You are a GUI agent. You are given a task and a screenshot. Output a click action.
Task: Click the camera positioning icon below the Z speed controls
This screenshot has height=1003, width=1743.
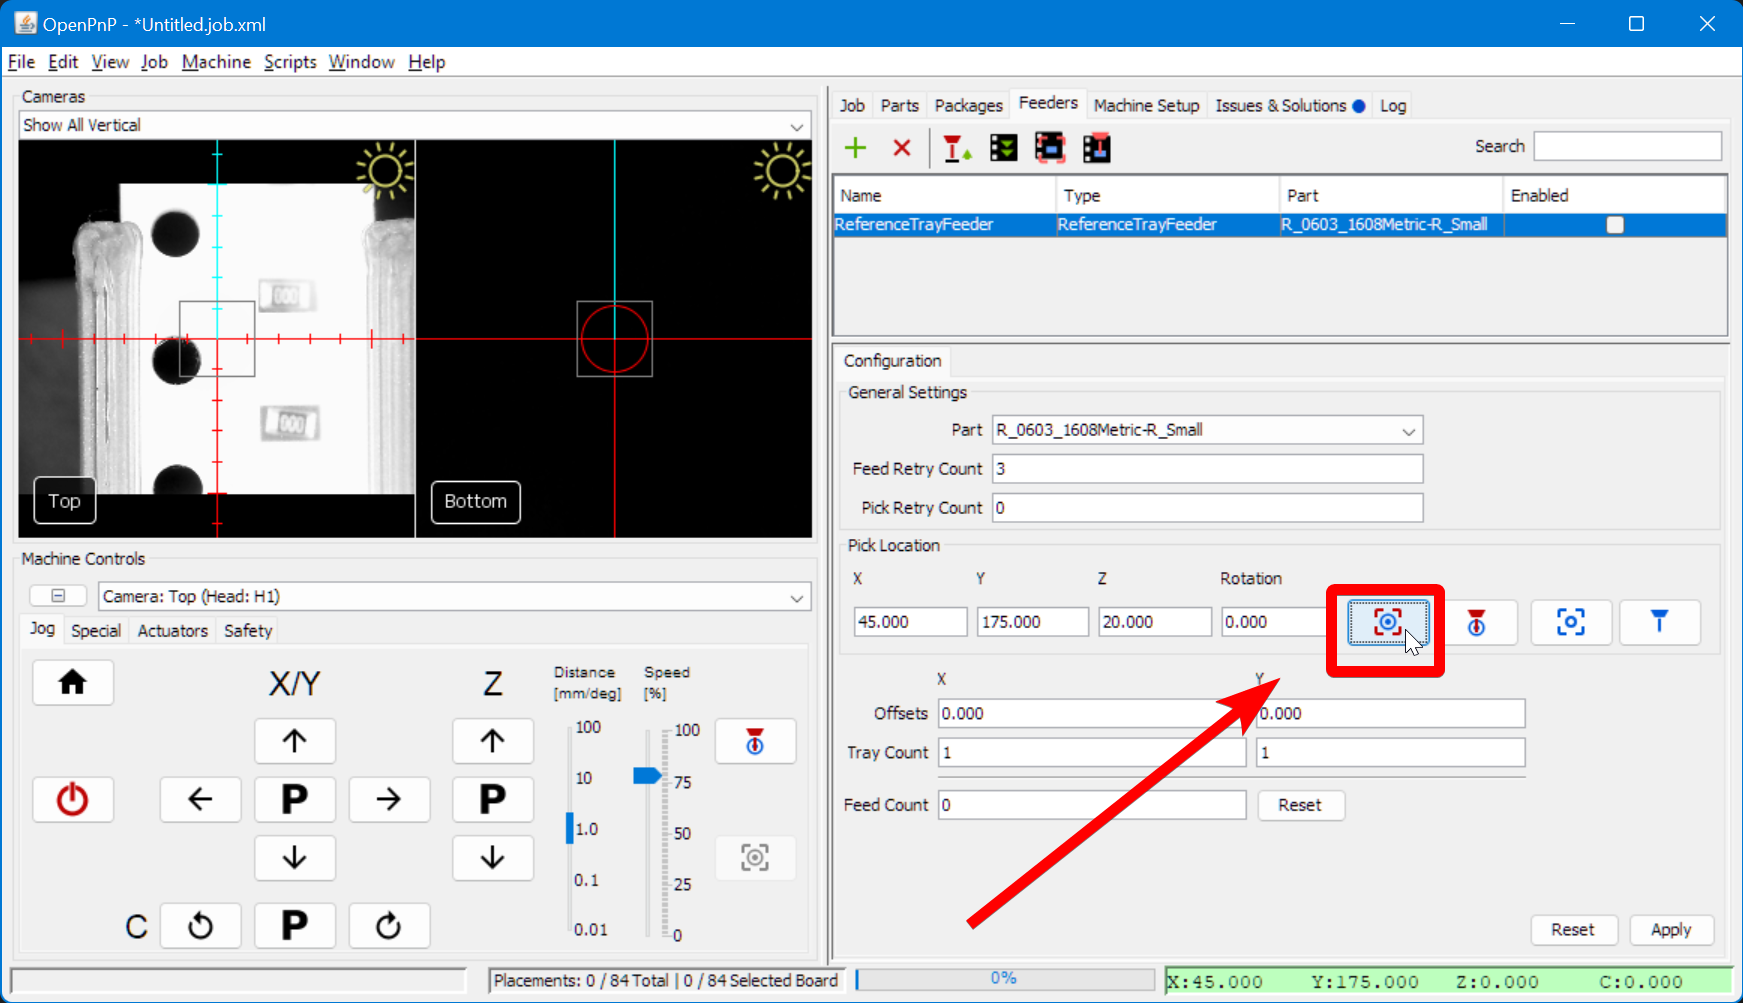(x=755, y=858)
